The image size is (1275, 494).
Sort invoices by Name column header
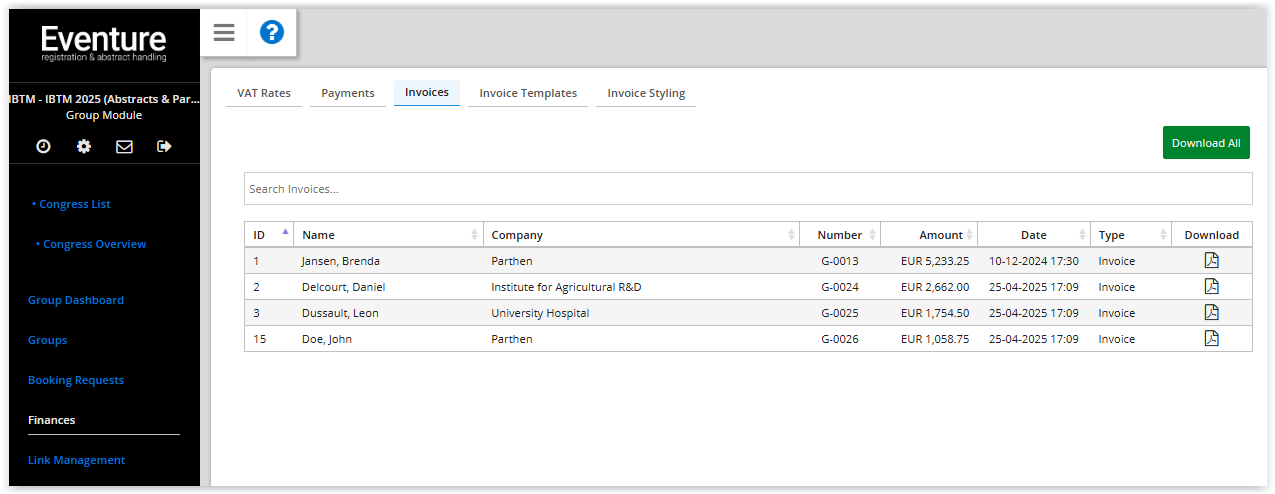coord(389,235)
